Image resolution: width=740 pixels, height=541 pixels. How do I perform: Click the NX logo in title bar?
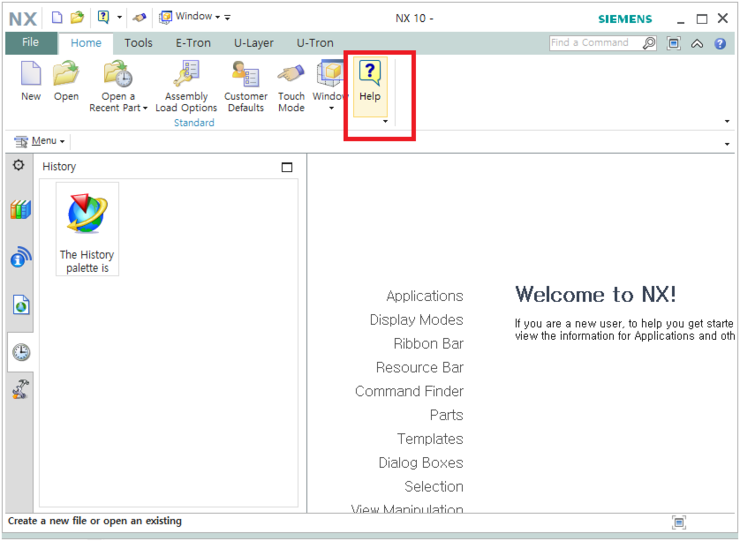(23, 19)
